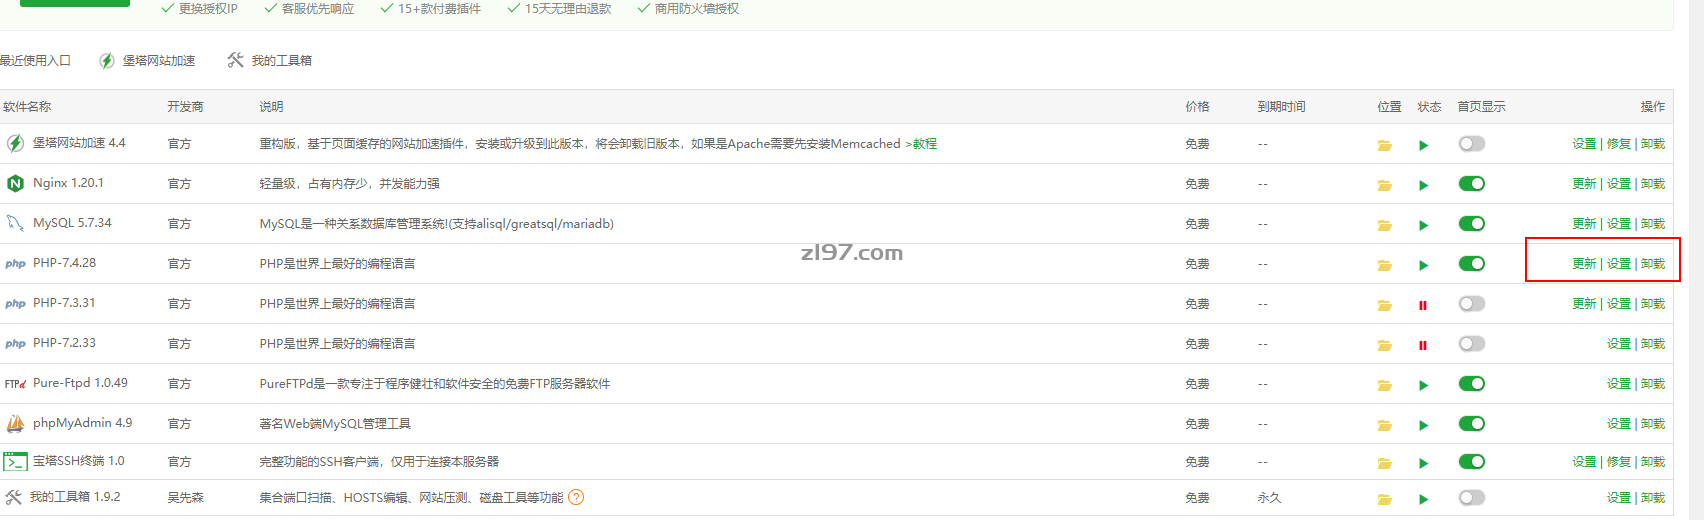Open folder location for PHP-7.4.28

pos(1384,265)
